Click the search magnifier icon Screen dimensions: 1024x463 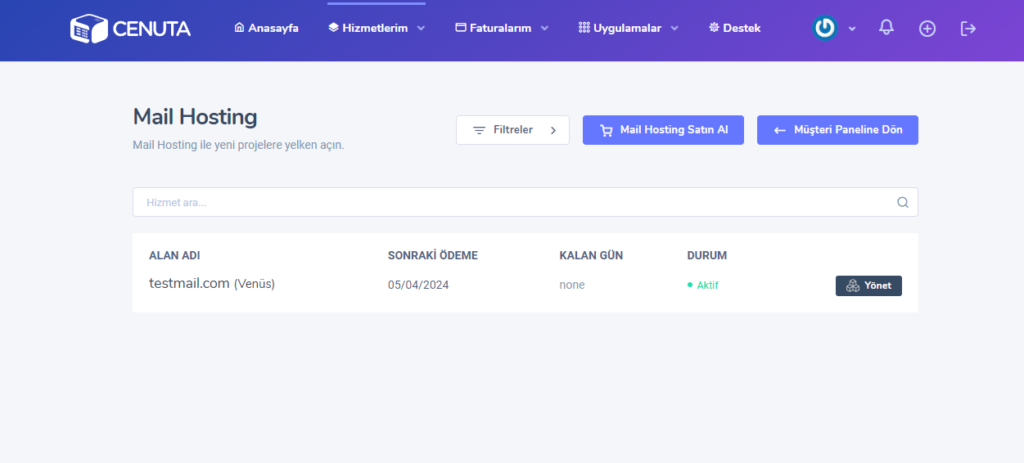click(x=903, y=202)
